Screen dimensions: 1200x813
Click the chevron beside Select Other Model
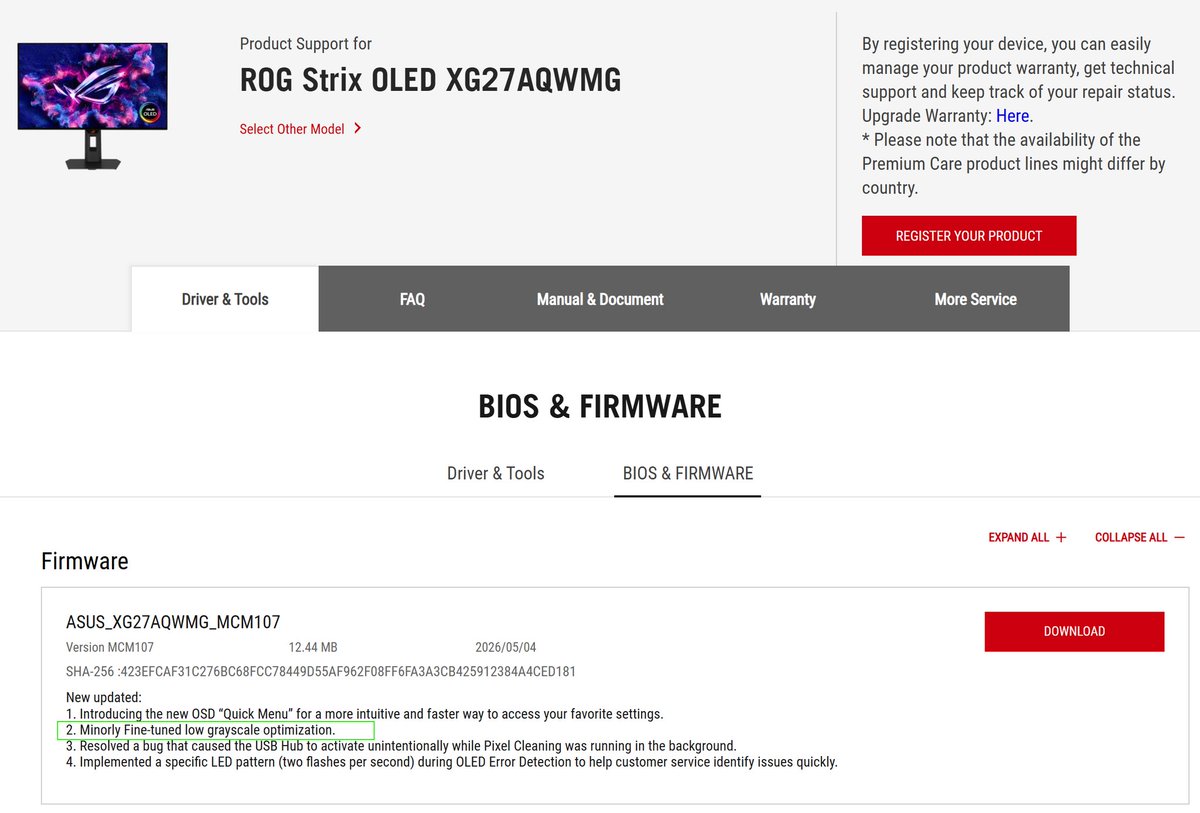pyautogui.click(x=358, y=128)
